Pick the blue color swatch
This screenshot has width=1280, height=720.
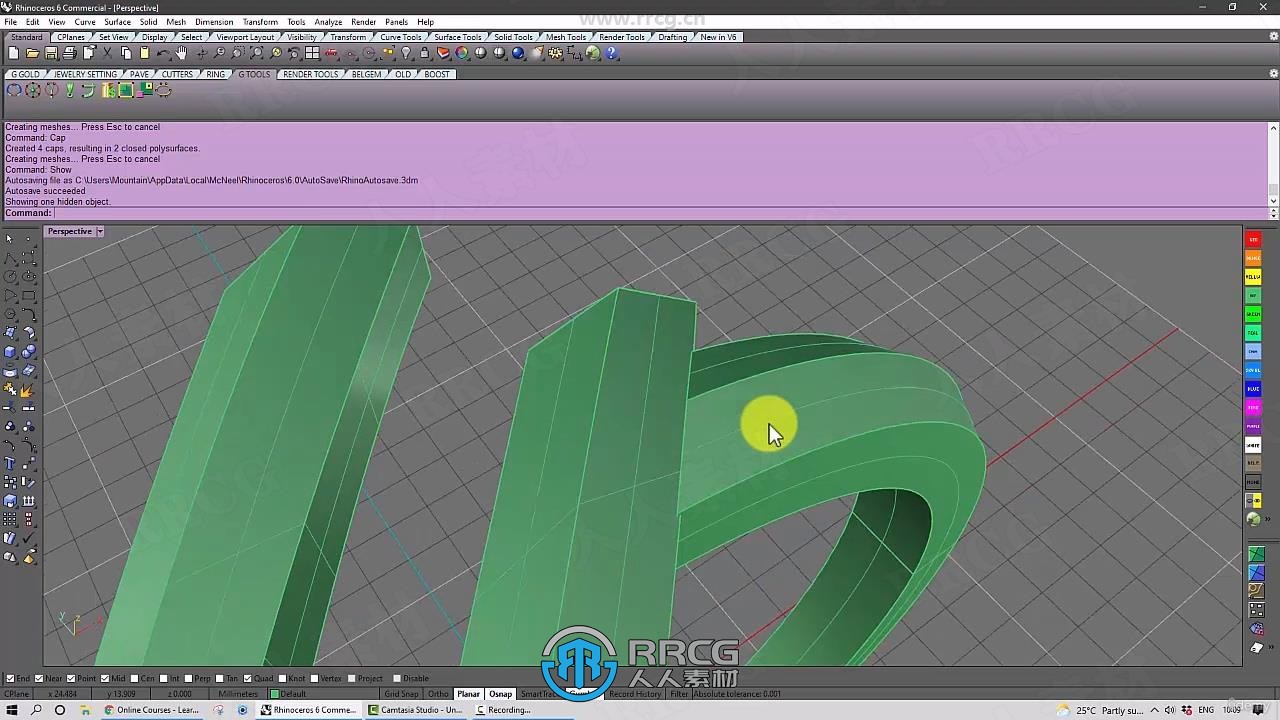click(x=1253, y=389)
